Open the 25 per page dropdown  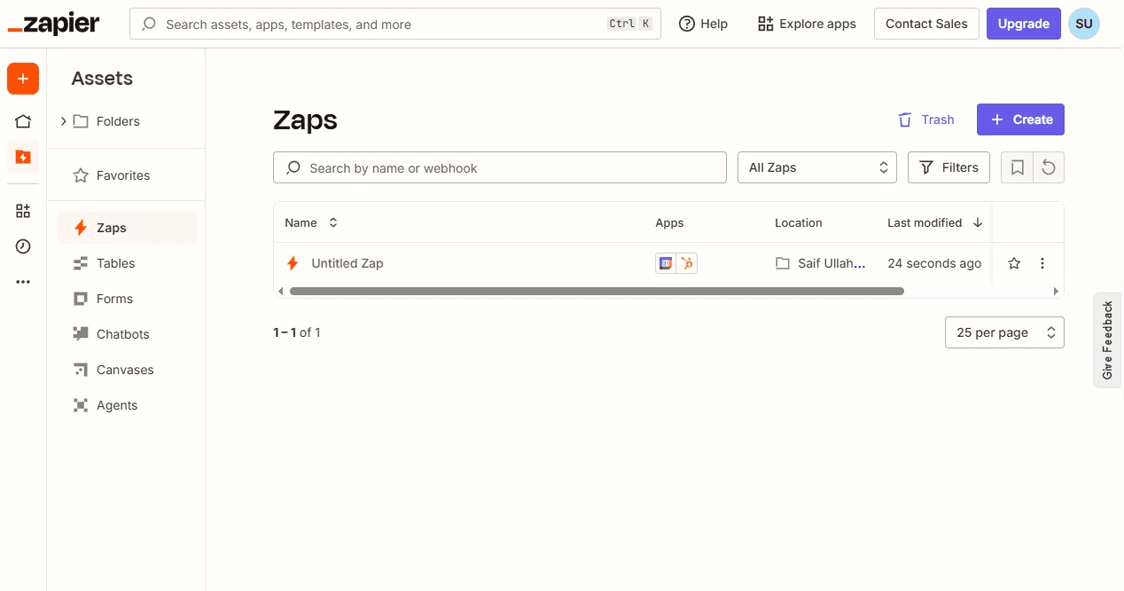(x=1004, y=332)
